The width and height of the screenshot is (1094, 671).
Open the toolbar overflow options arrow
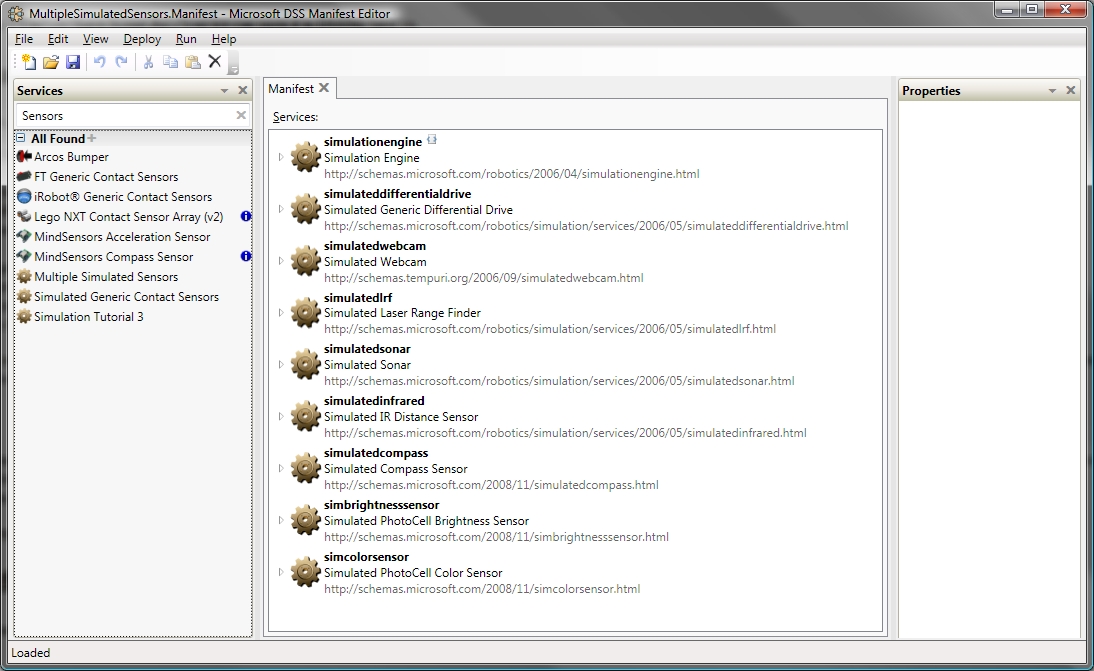pos(234,68)
